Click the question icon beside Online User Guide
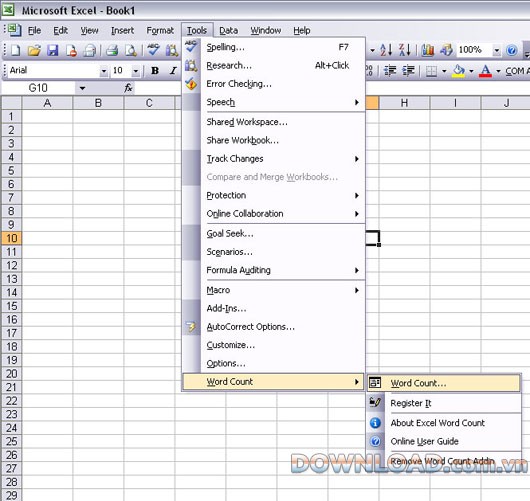 375,441
